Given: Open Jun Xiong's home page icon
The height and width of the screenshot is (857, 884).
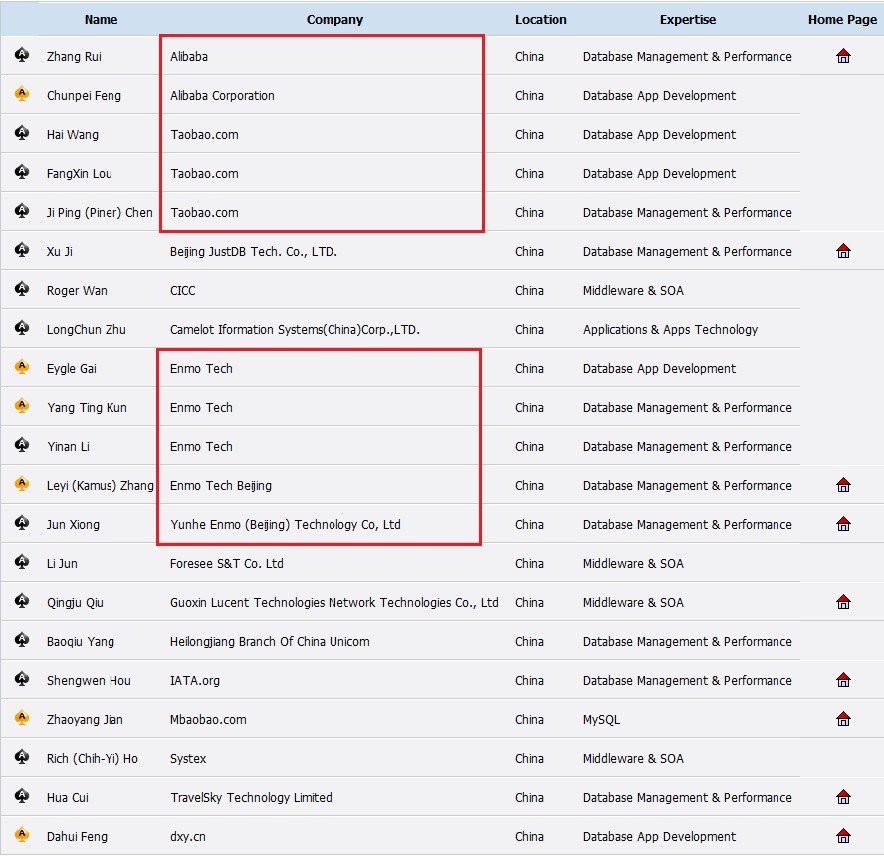Looking at the screenshot, I should pyautogui.click(x=843, y=524).
